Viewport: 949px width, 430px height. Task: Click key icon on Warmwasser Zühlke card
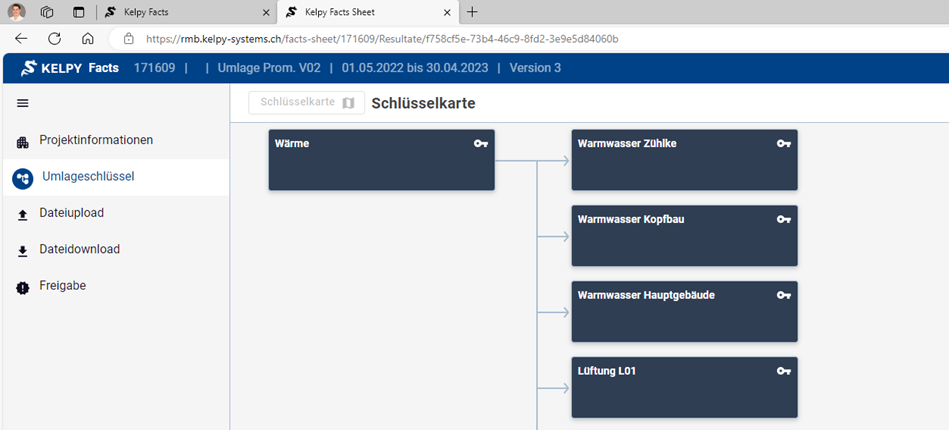click(x=784, y=144)
